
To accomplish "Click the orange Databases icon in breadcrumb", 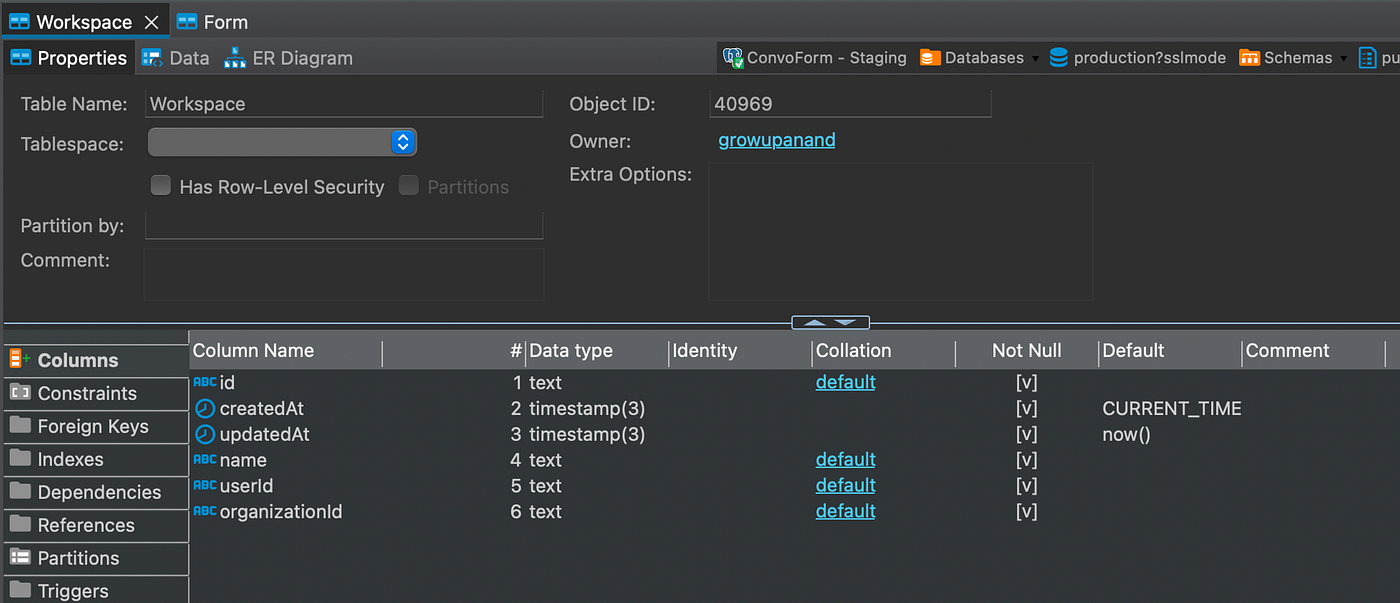I will coord(930,58).
